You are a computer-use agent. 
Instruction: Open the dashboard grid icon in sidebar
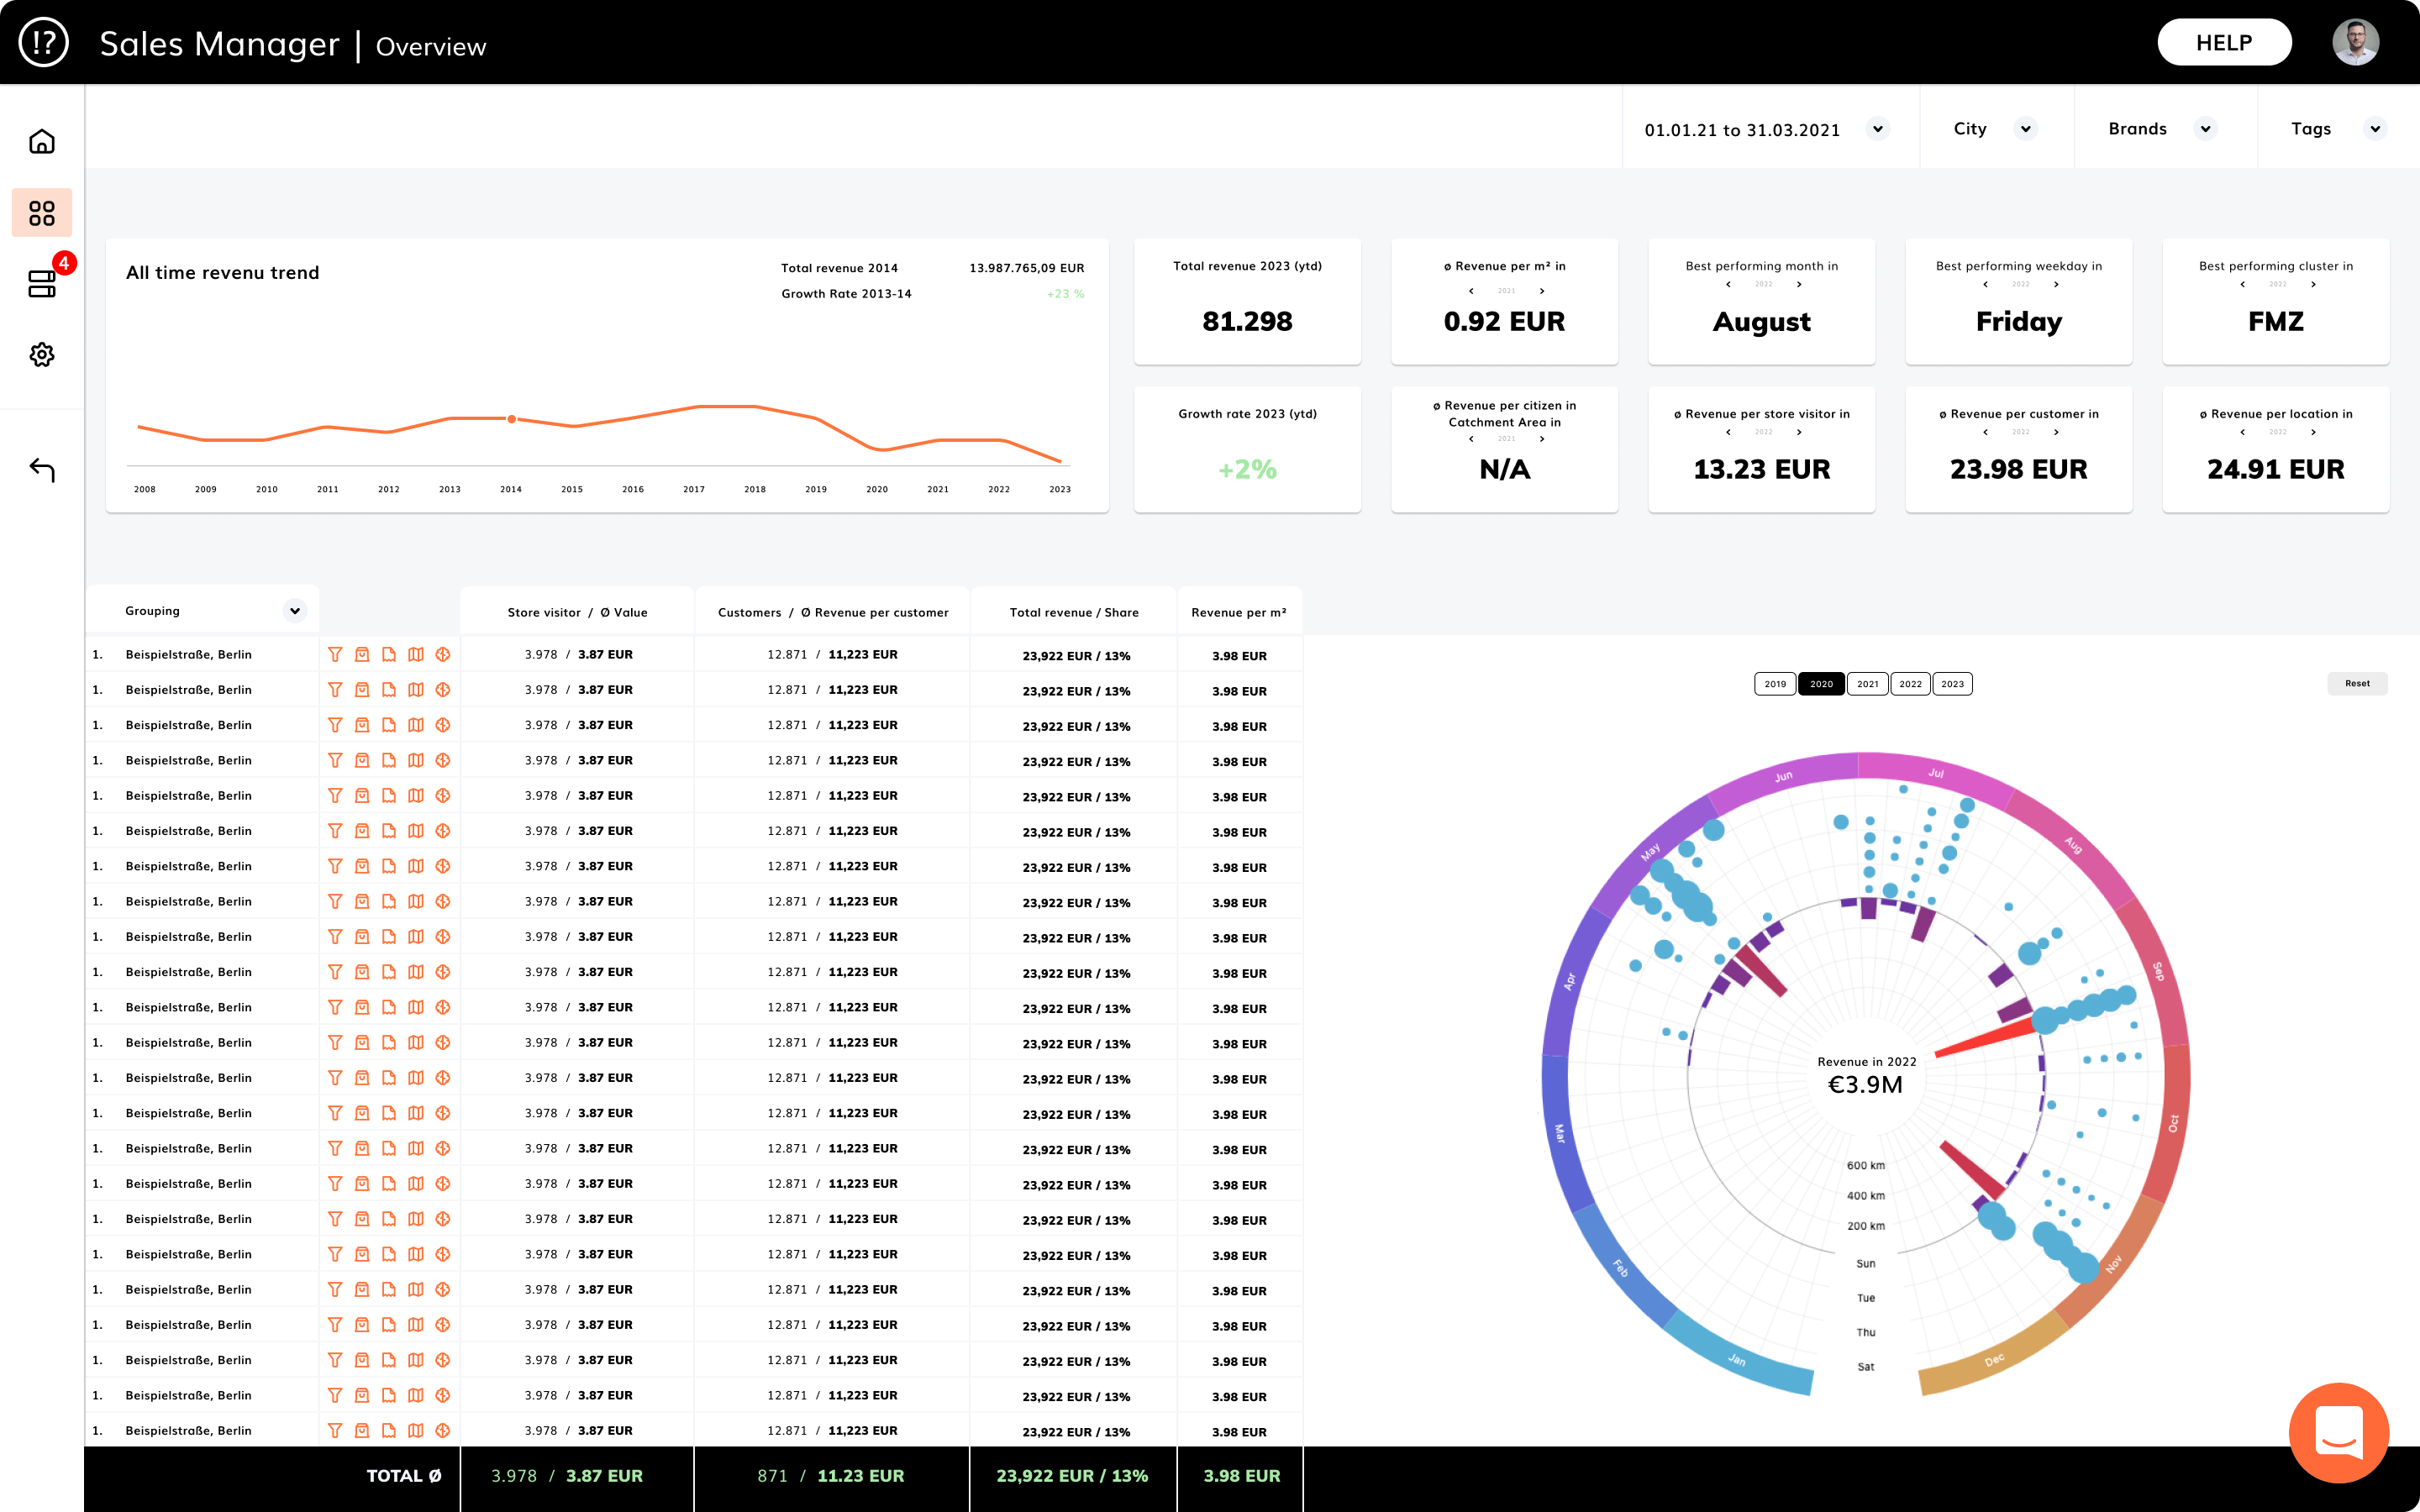[x=42, y=213]
